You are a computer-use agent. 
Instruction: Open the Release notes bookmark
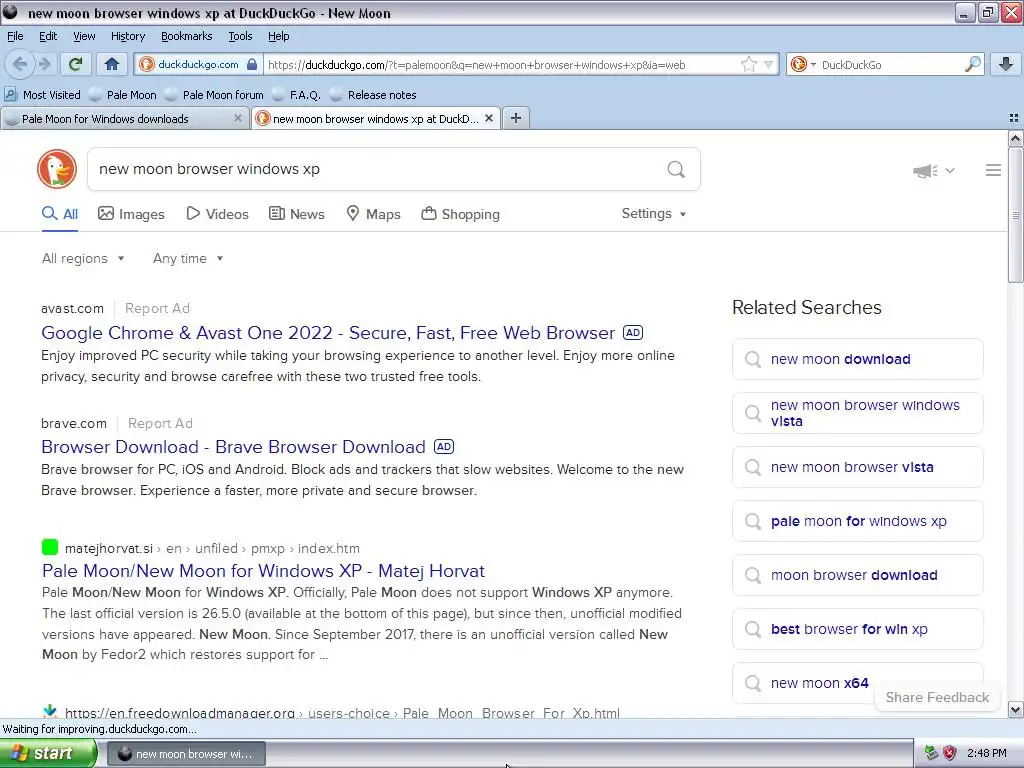click(374, 95)
